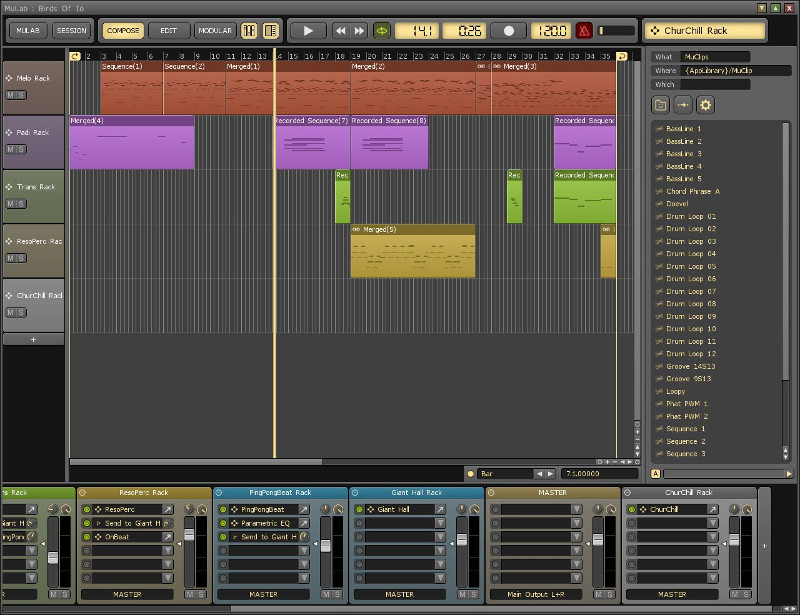Open second slot dropdown in Giant Hall Rack
The image size is (800, 615).
[x=440, y=523]
